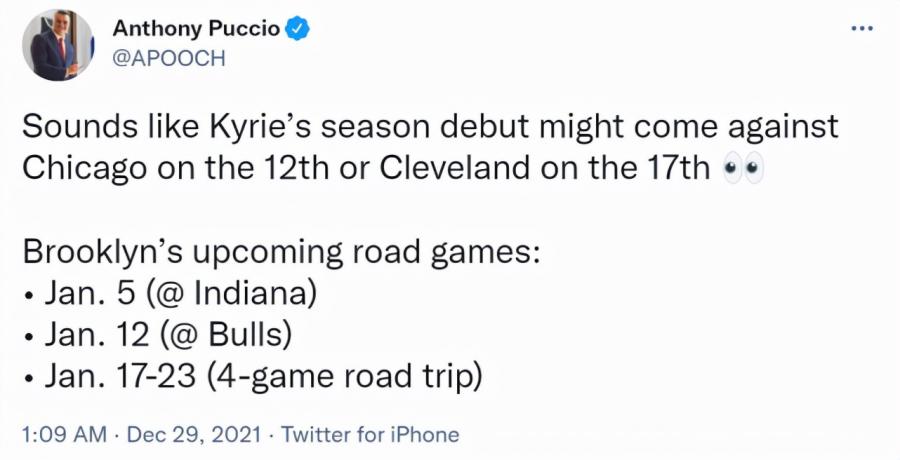Image resolution: width=900 pixels, height=460 pixels.
Task: Open the three-dot more options menu
Action: coord(862,28)
